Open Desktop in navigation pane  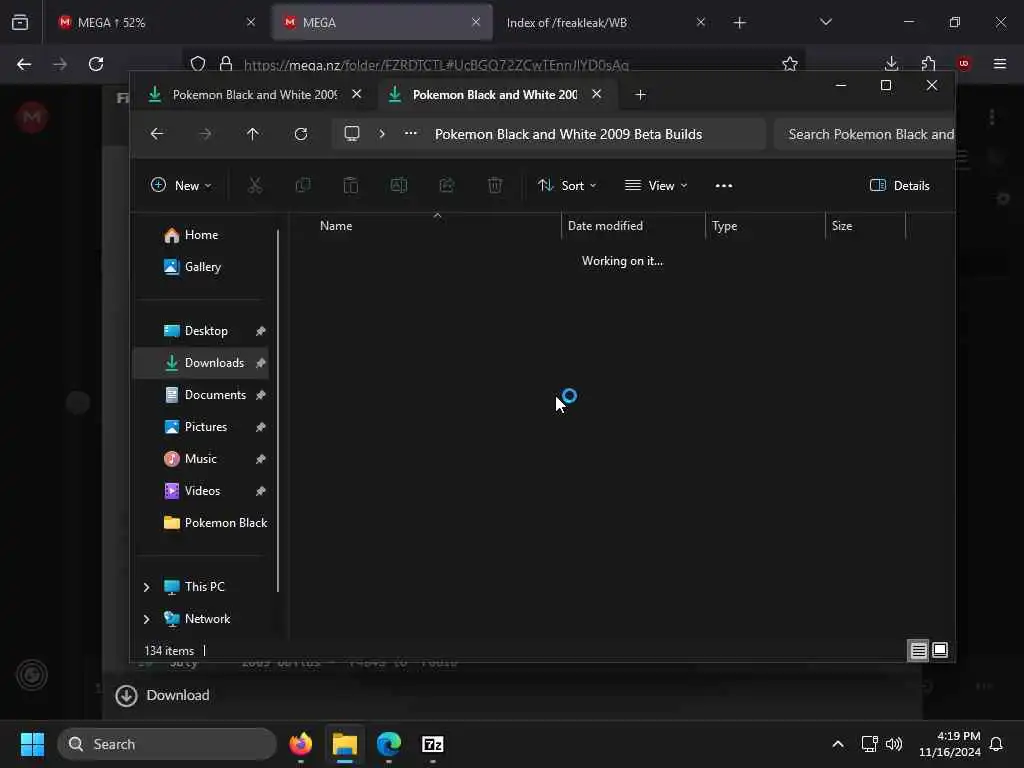204,331
